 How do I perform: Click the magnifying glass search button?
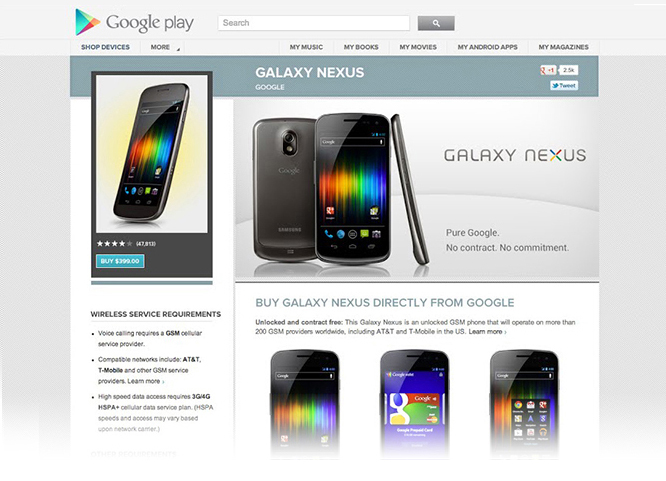click(436, 23)
